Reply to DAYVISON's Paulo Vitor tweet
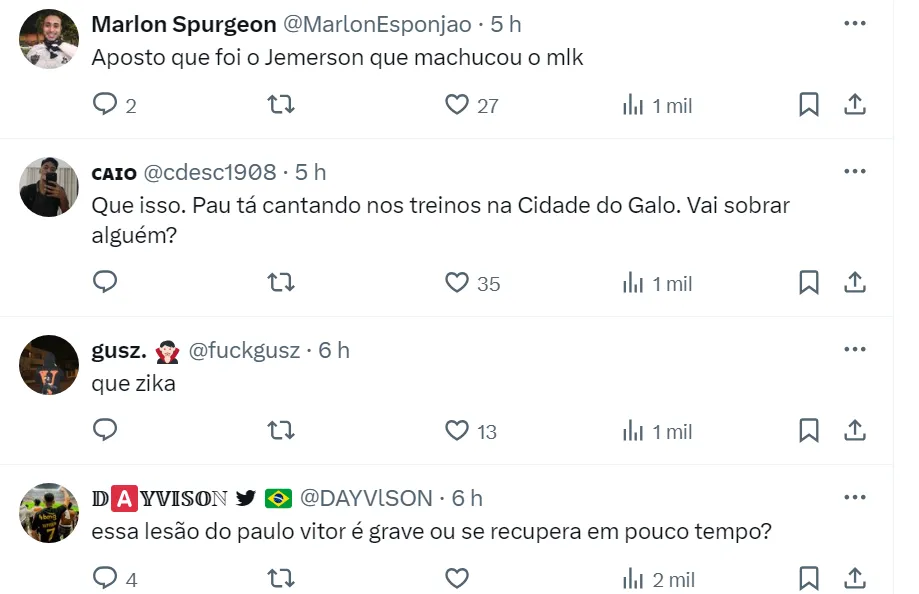The image size is (919, 594). point(105,578)
